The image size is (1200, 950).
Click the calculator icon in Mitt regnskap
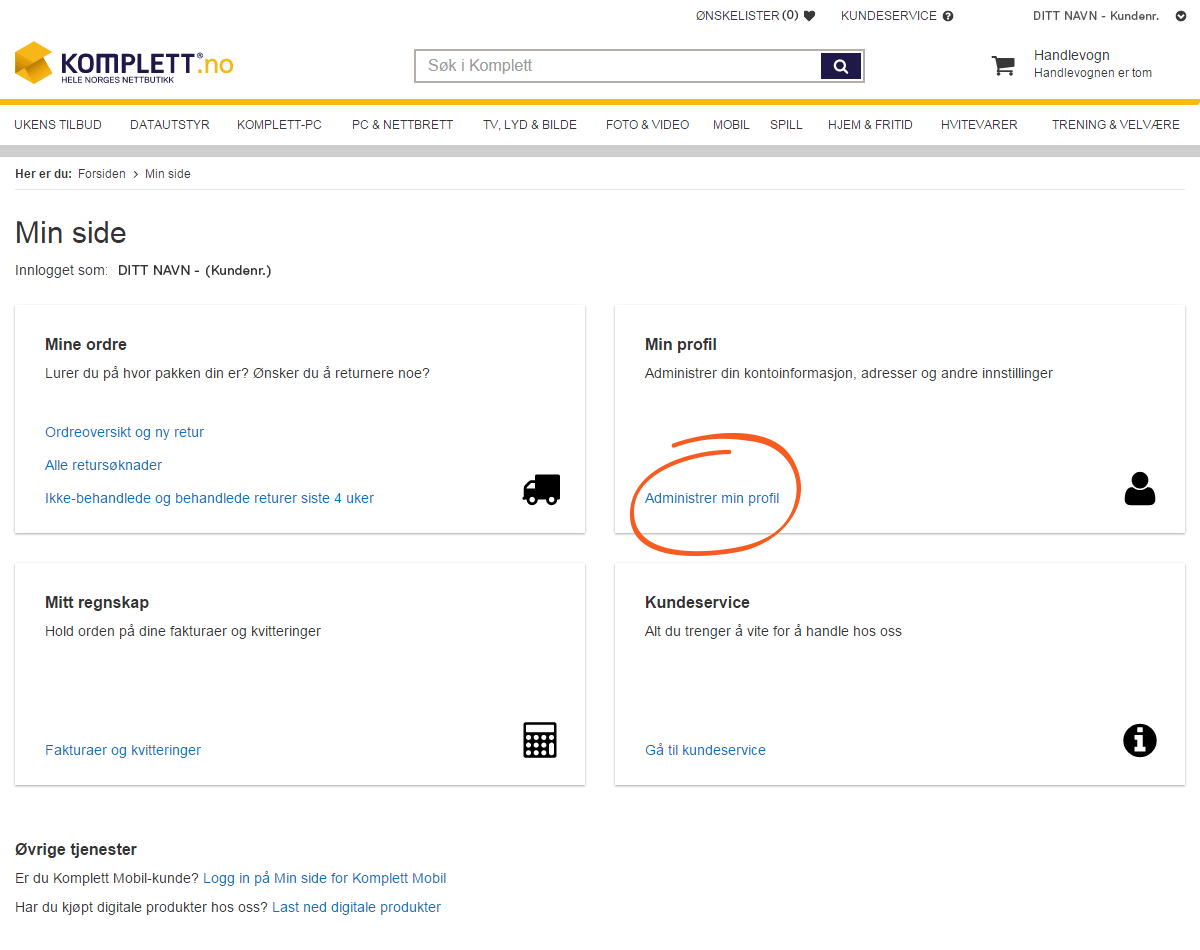click(540, 740)
